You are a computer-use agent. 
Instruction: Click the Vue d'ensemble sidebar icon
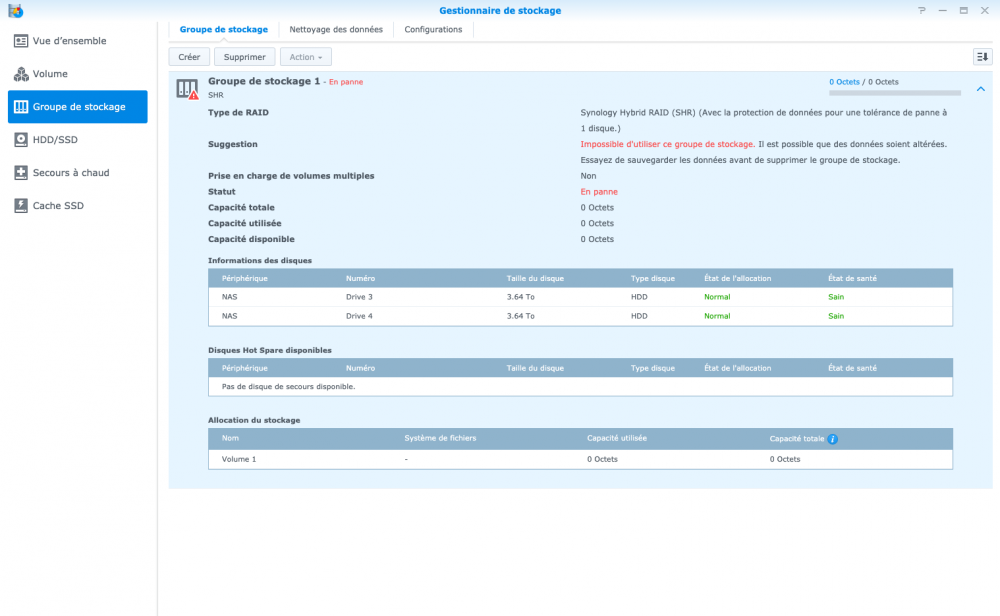tap(21, 41)
